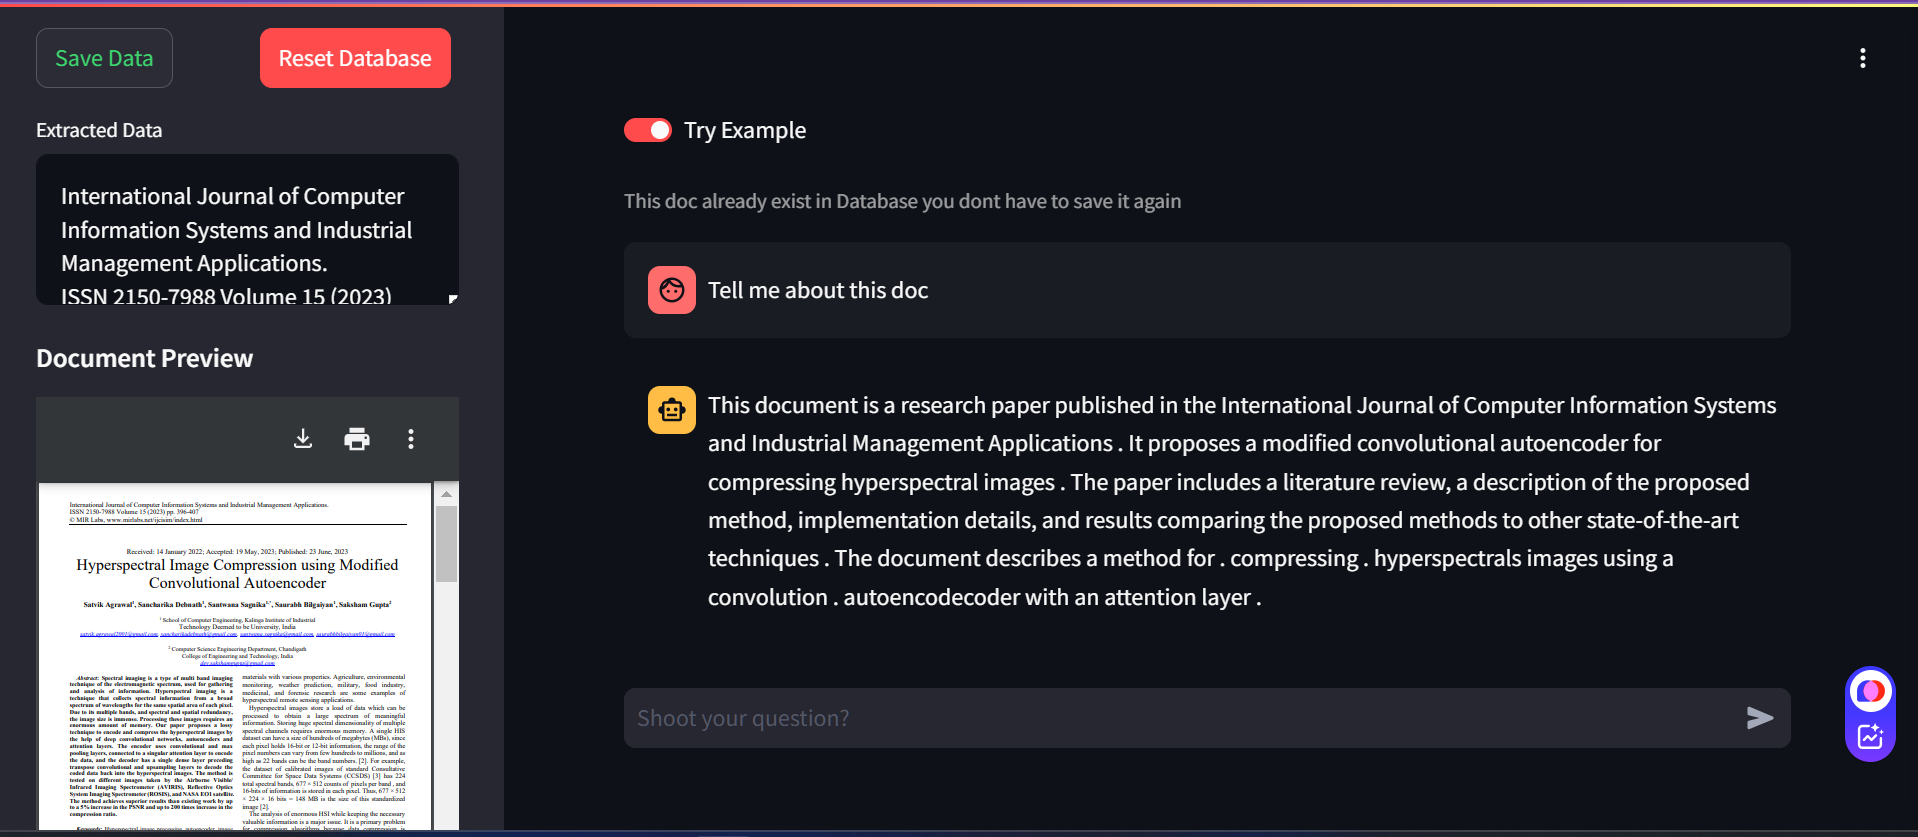Image resolution: width=1918 pixels, height=837 pixels.
Task: Click the user avatar beside 'Tell me about this doc'
Action: [x=672, y=290]
